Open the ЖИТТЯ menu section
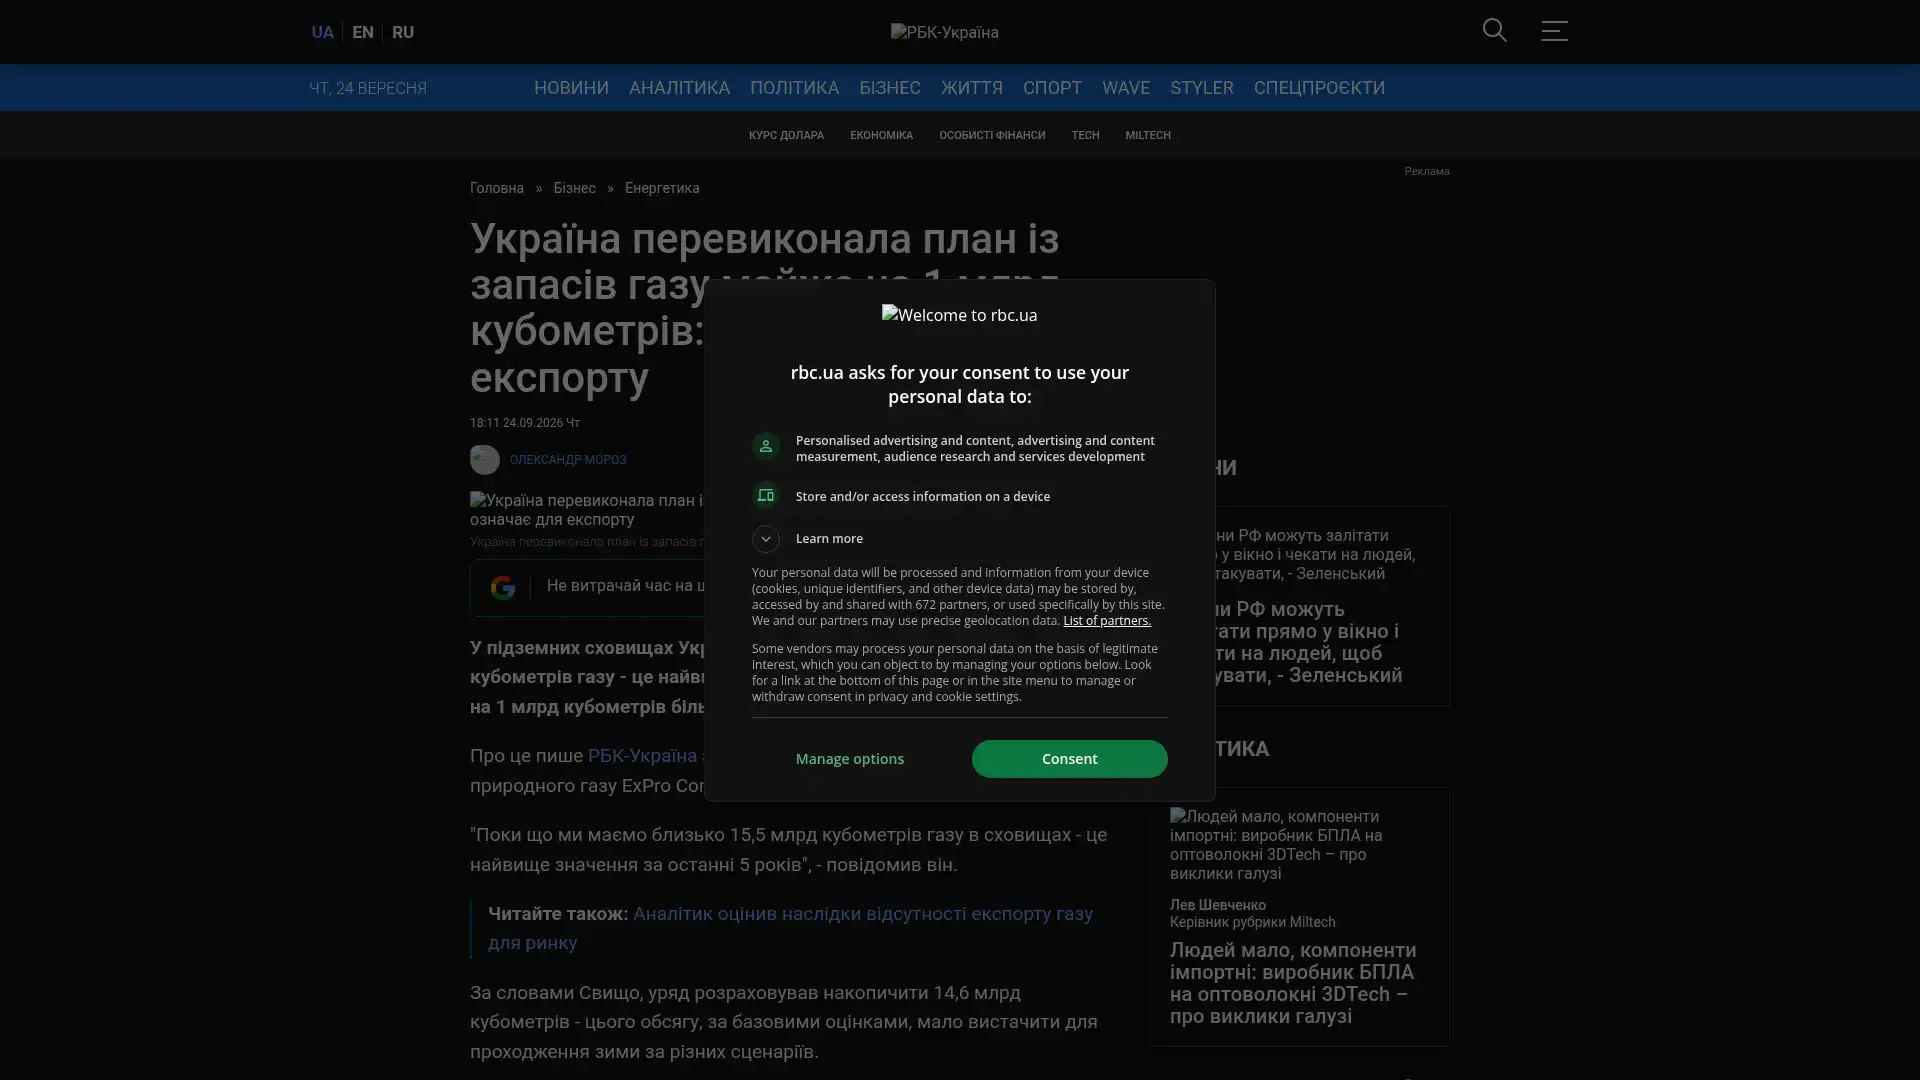This screenshot has width=1920, height=1080. [x=971, y=88]
